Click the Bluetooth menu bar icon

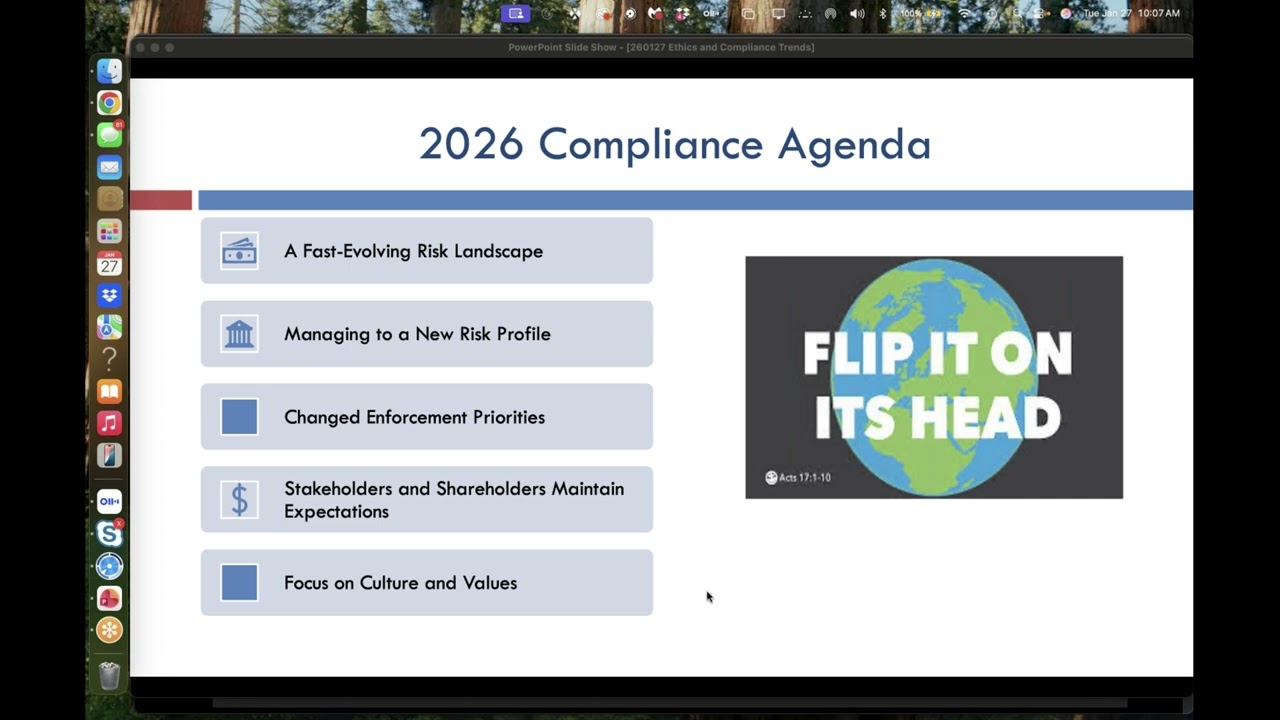tap(883, 14)
